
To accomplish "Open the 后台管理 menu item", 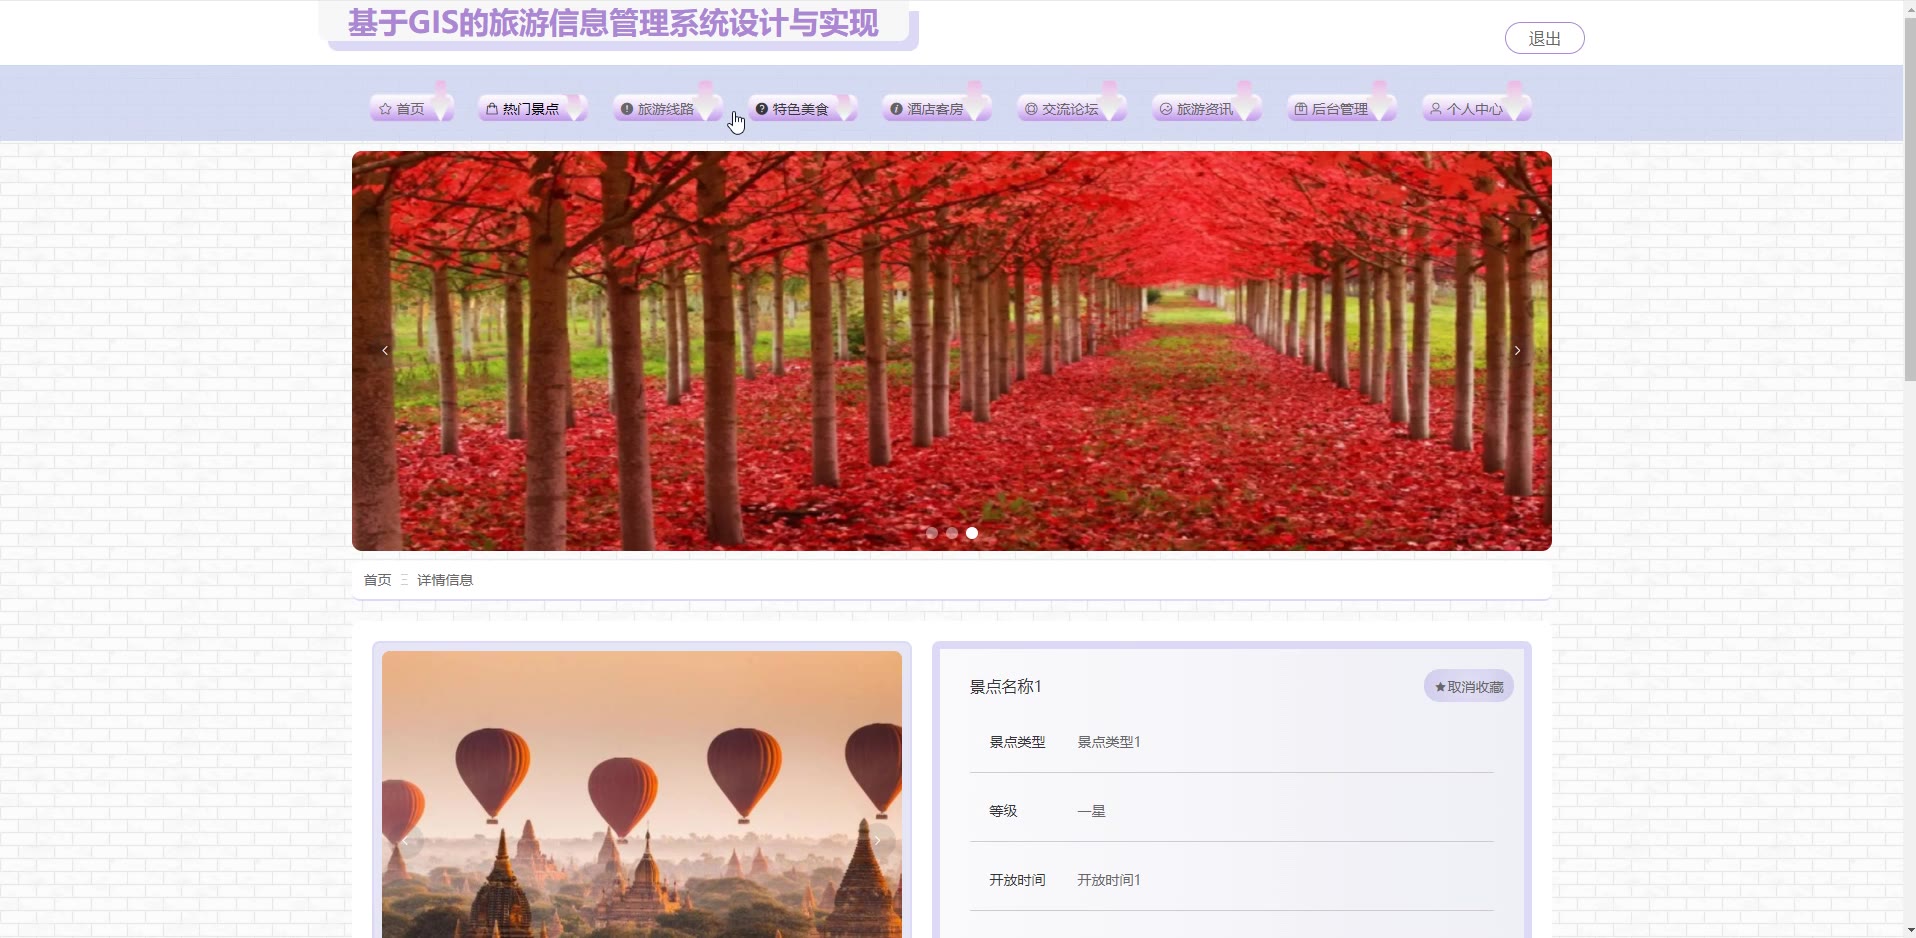I will click(x=1341, y=109).
